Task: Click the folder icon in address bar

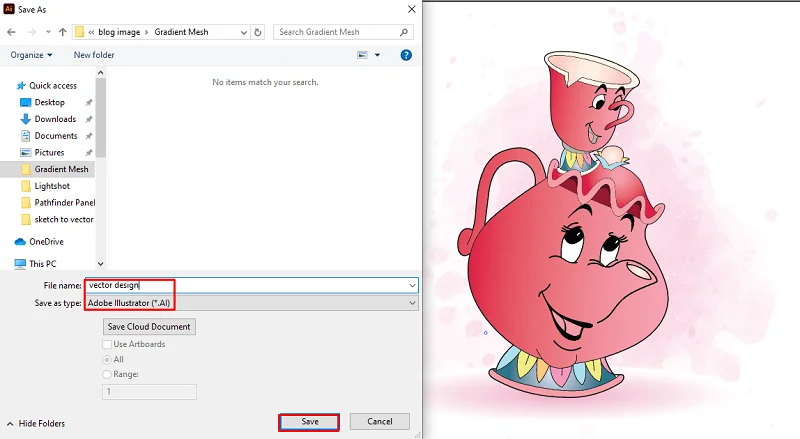Action: point(79,32)
